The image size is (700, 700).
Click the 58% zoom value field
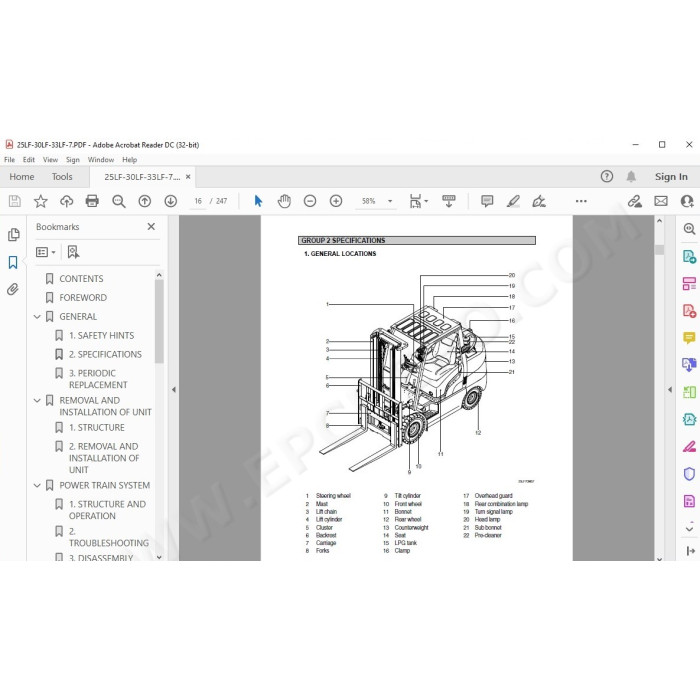coord(369,201)
